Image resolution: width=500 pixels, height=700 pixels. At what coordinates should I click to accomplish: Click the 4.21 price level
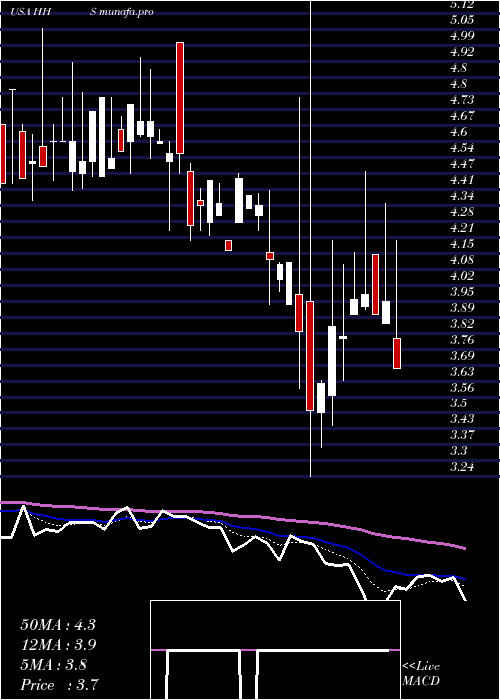pos(462,228)
